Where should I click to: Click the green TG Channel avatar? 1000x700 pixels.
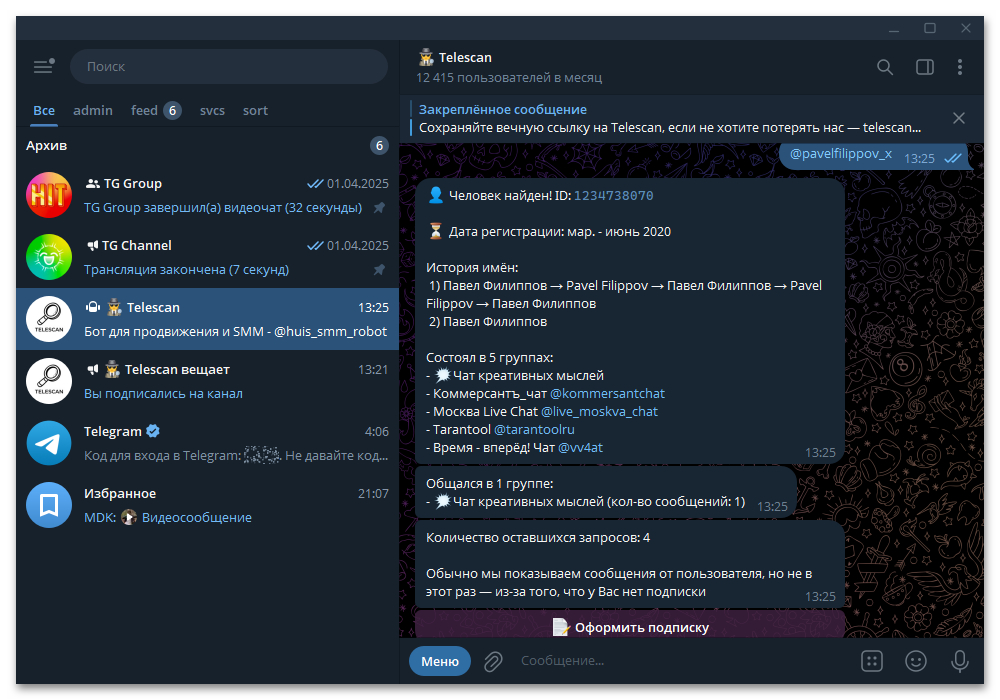pyautogui.click(x=49, y=257)
